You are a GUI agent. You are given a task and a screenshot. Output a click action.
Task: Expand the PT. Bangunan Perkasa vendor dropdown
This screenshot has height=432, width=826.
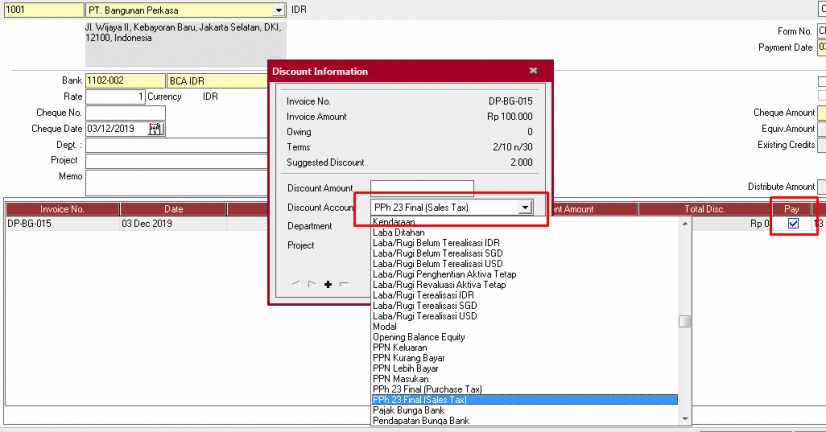(278, 10)
